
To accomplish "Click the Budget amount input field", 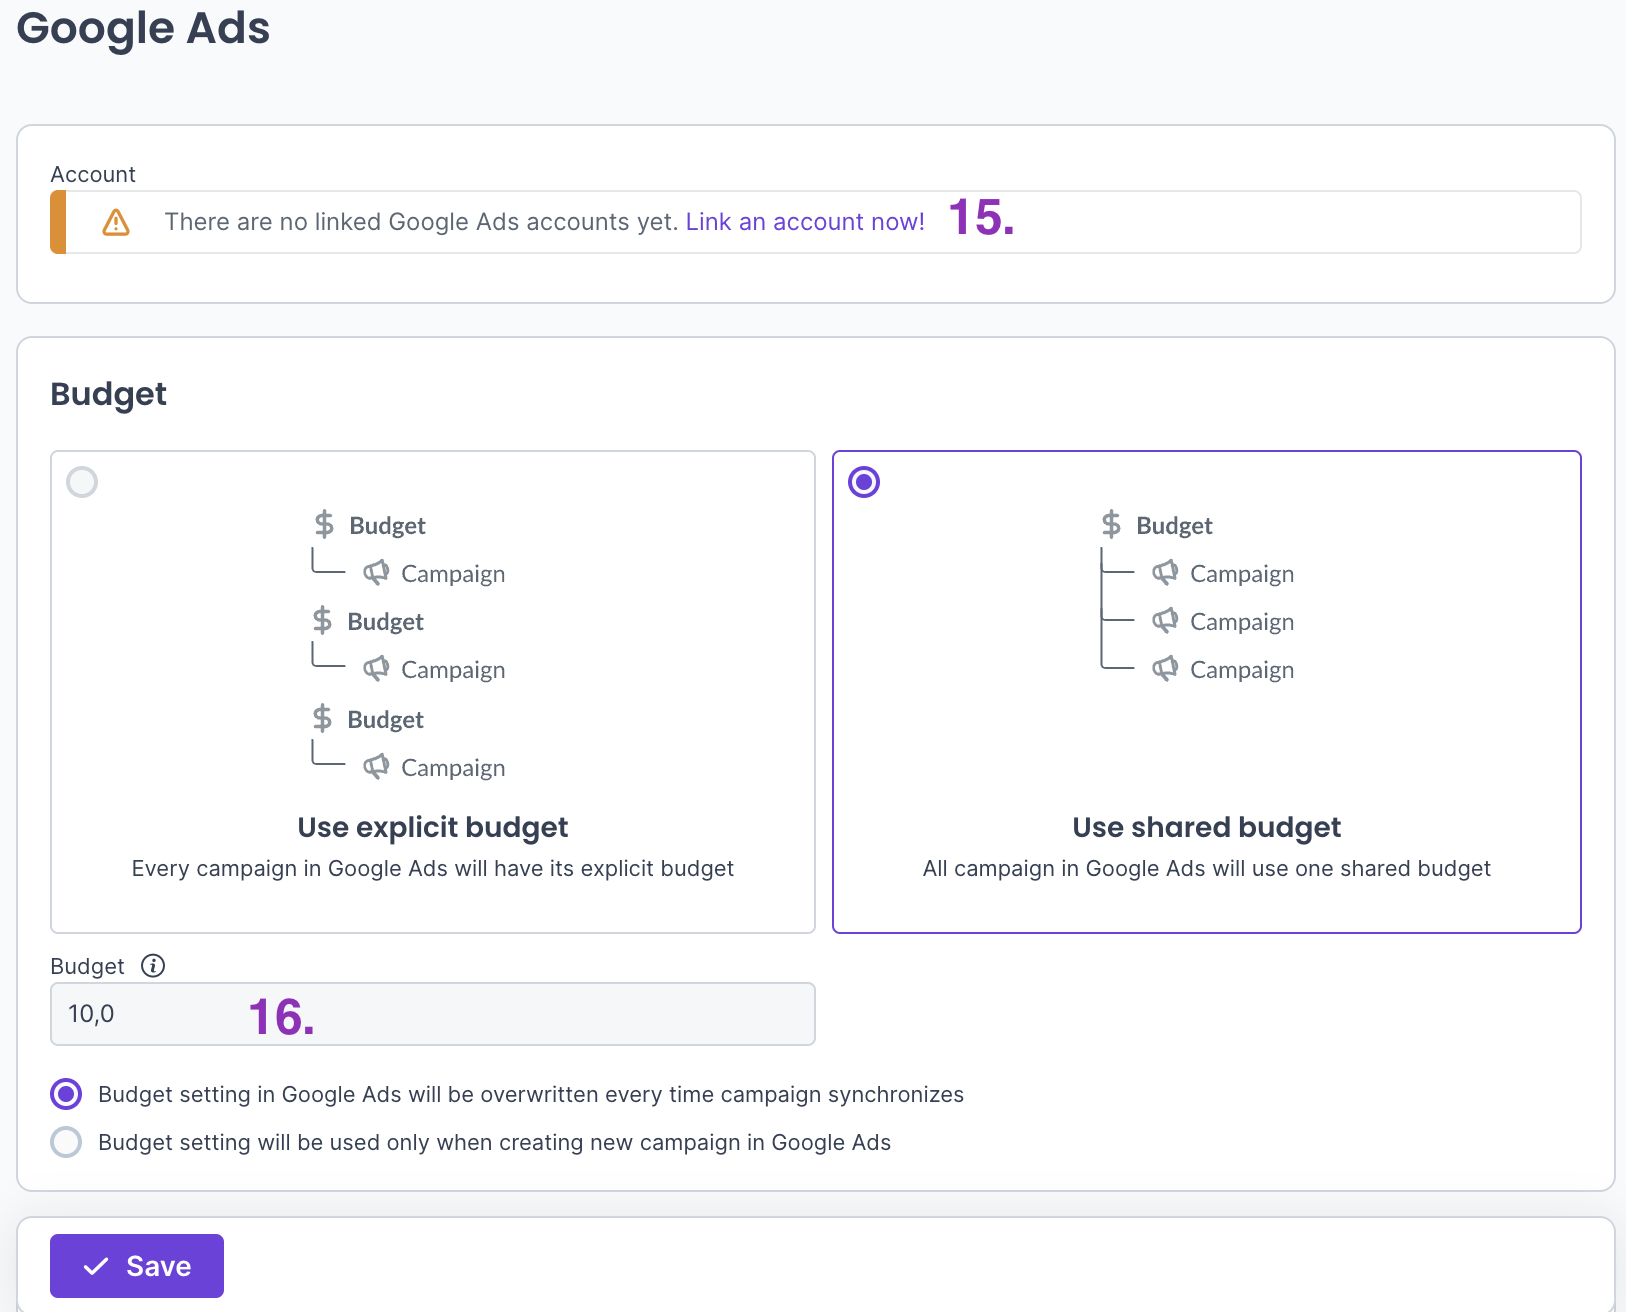I will (432, 1014).
